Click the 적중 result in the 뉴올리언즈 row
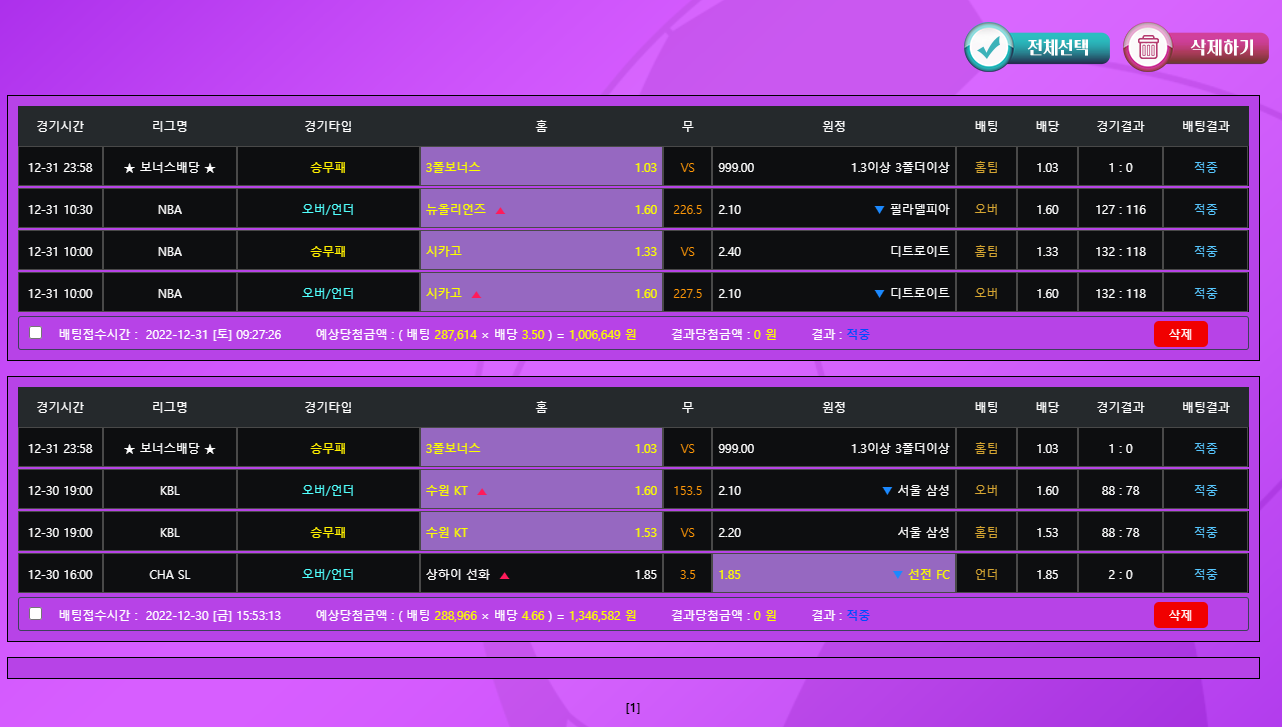1282x727 pixels. [x=1205, y=209]
